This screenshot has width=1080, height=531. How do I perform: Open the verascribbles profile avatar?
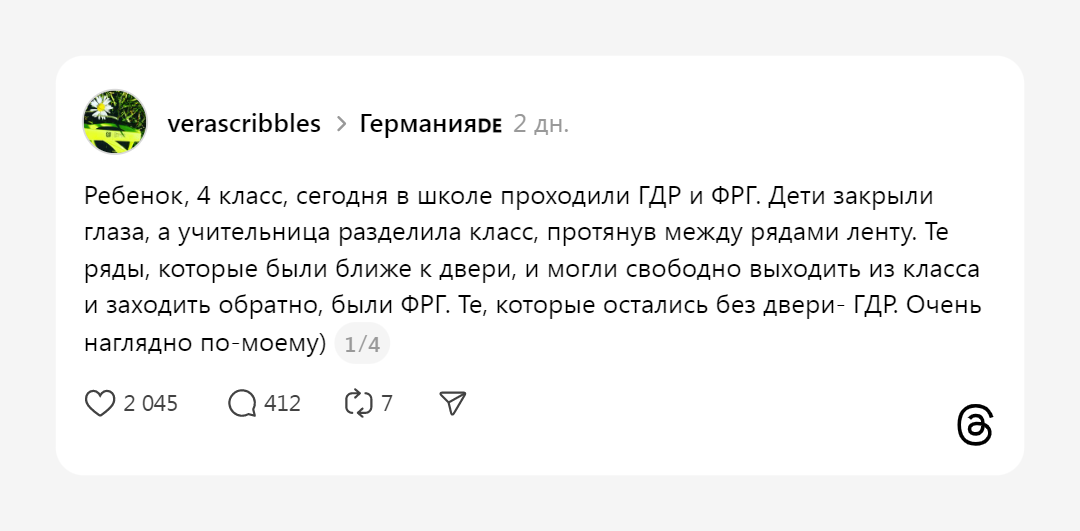[x=115, y=122]
